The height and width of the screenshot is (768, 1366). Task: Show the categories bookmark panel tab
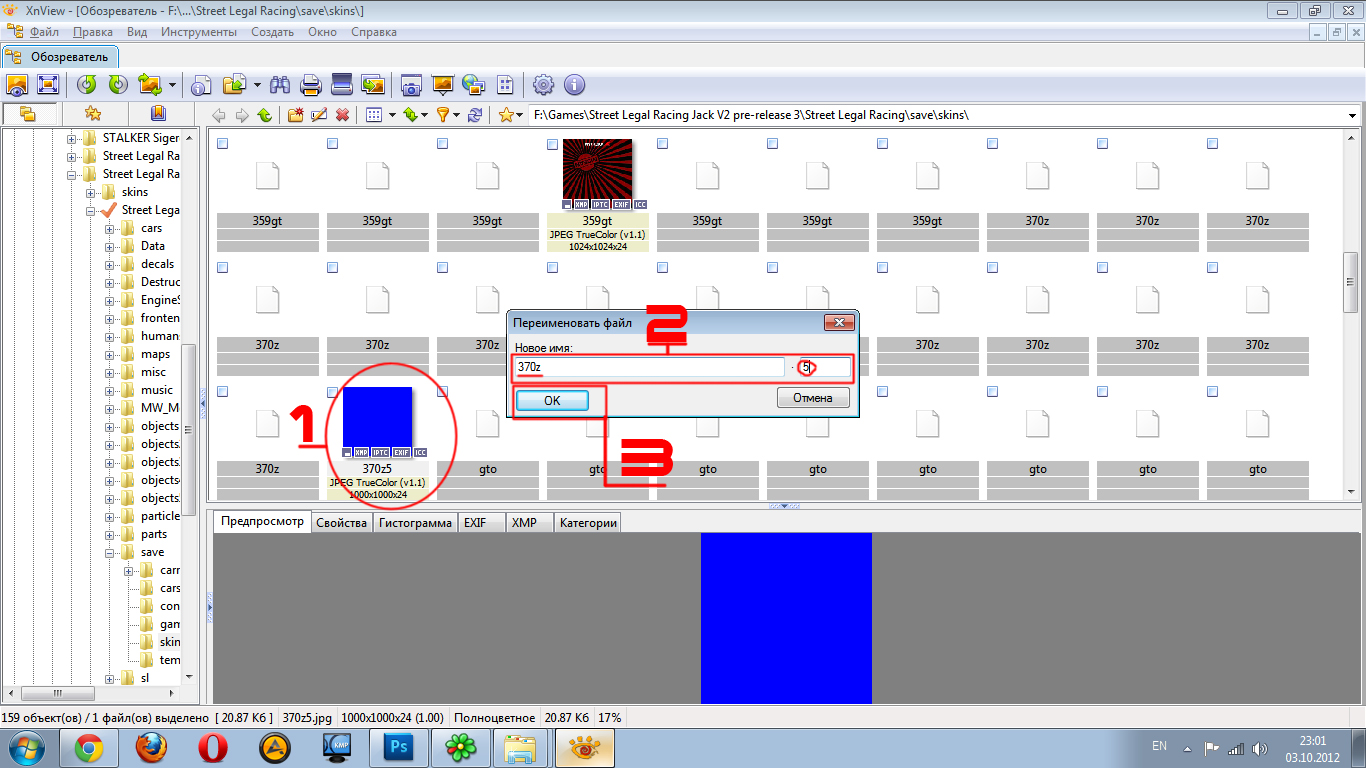pyautogui.click(x=157, y=113)
